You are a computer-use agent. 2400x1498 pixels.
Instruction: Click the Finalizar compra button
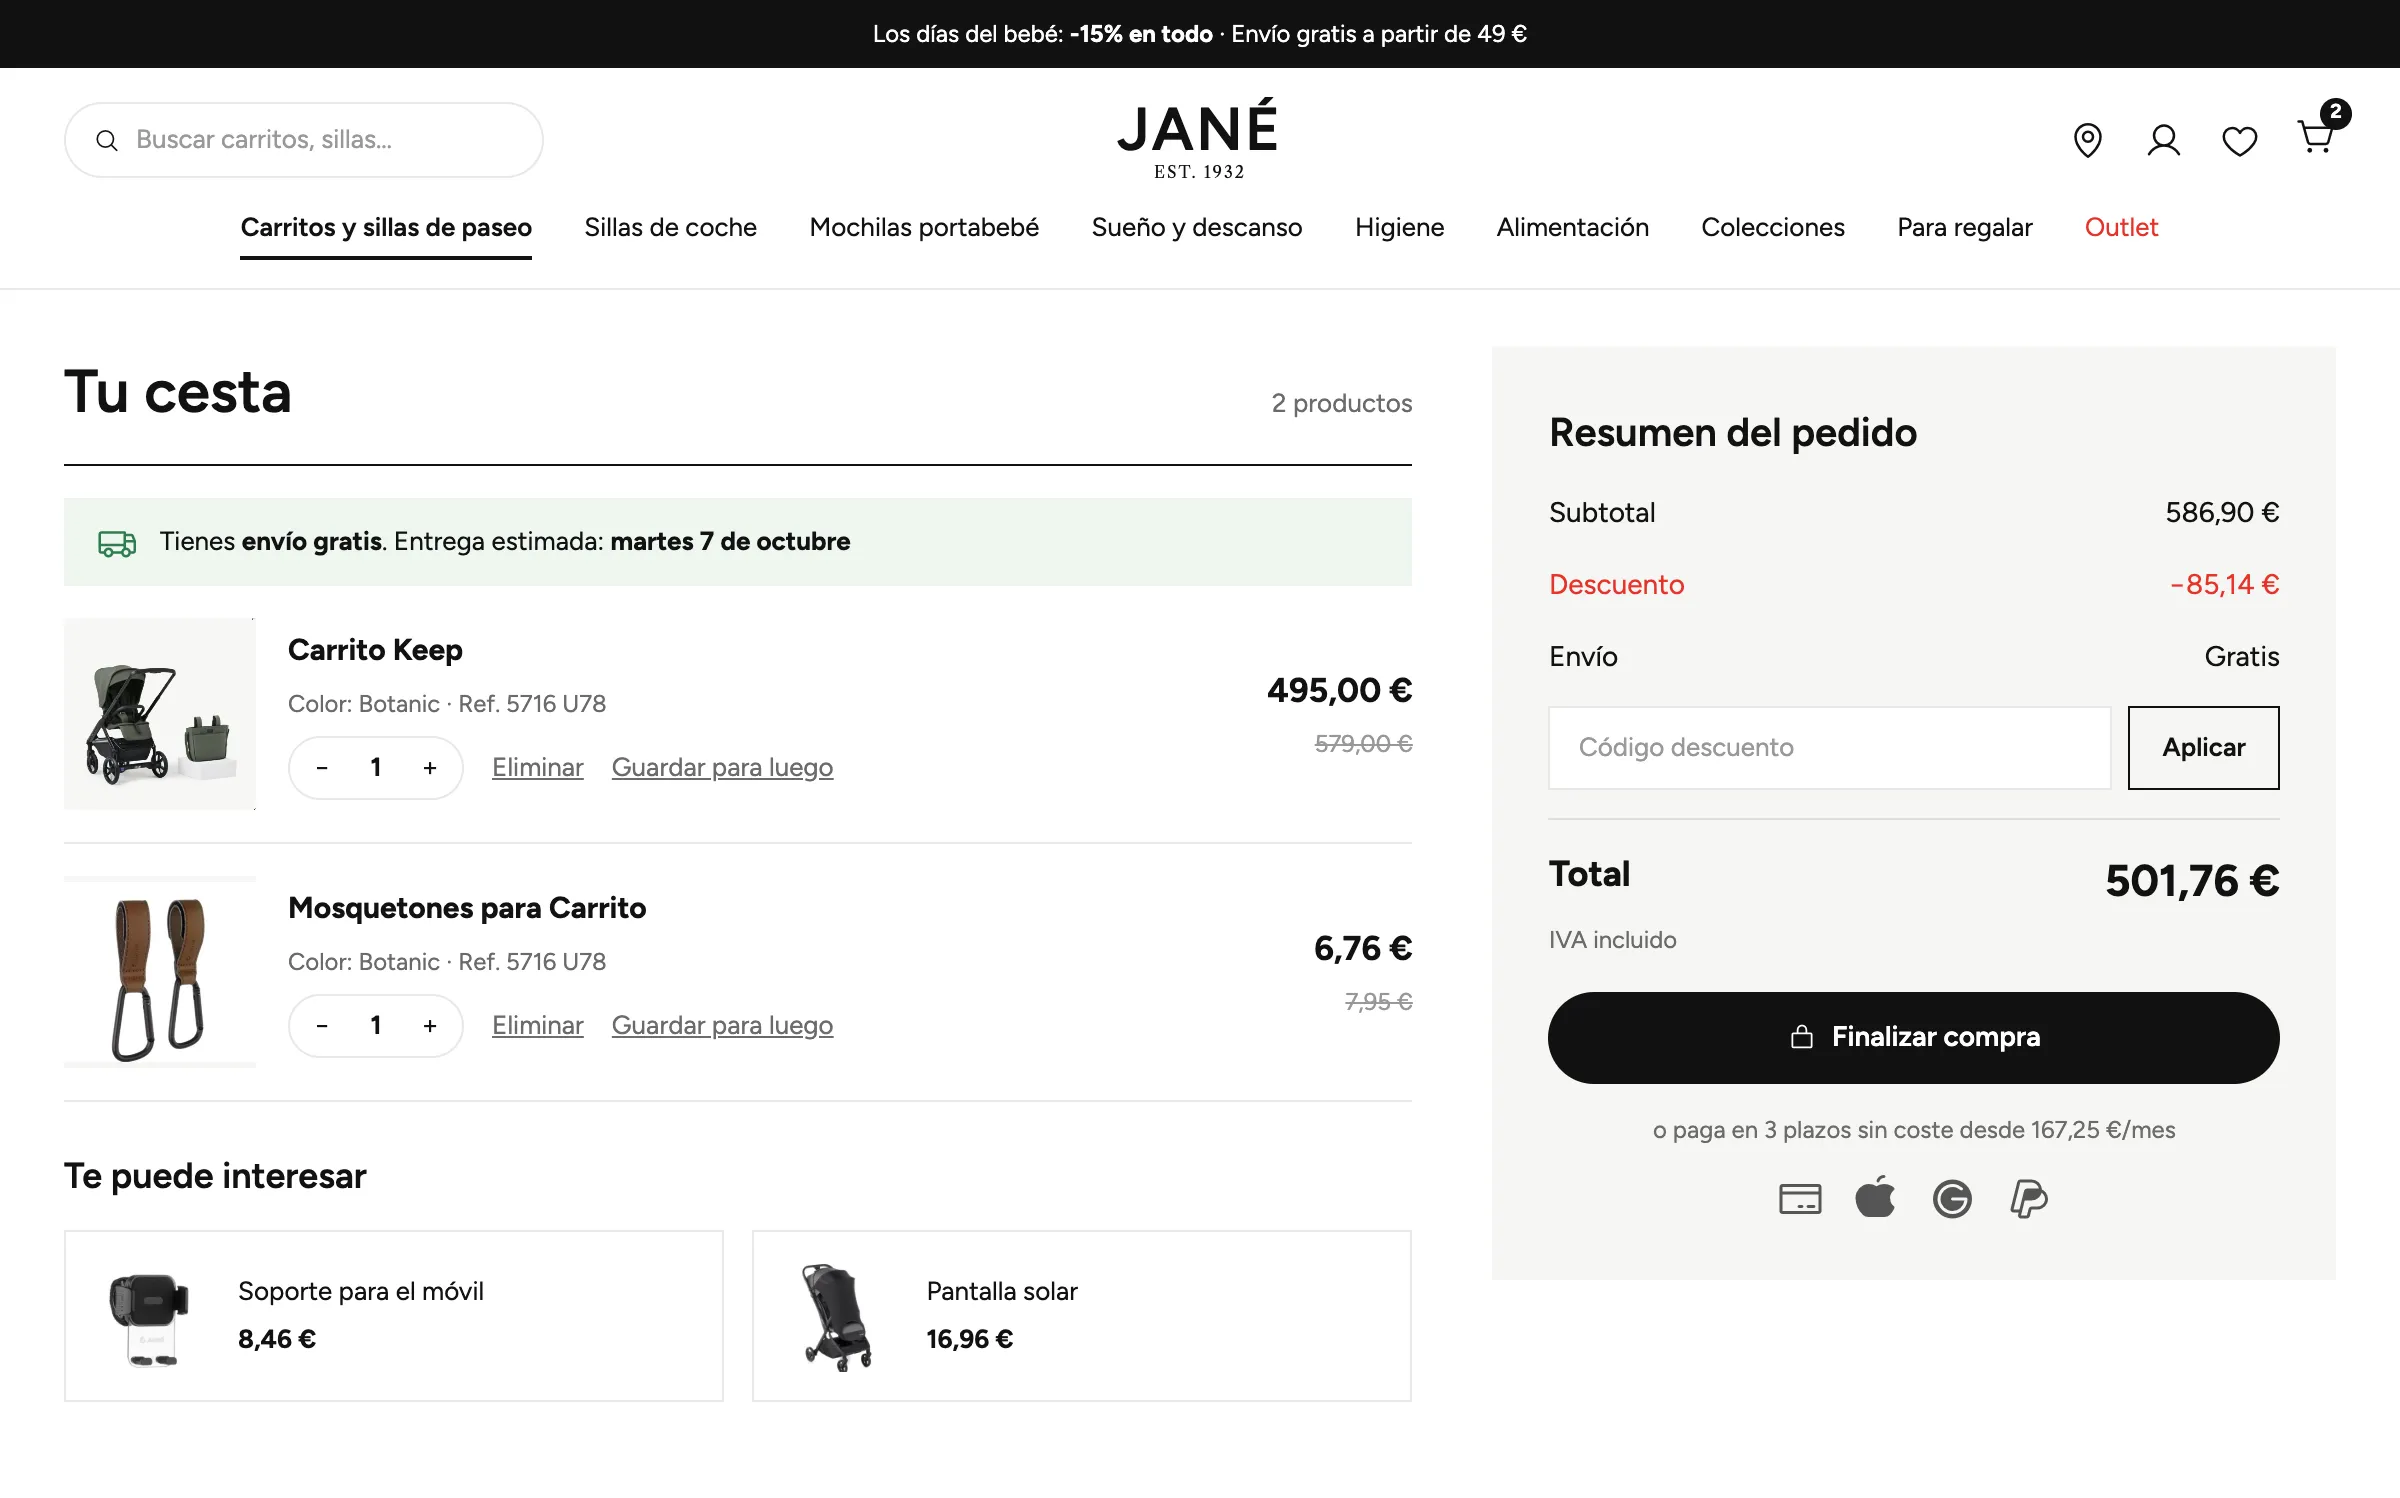[x=1913, y=1037]
